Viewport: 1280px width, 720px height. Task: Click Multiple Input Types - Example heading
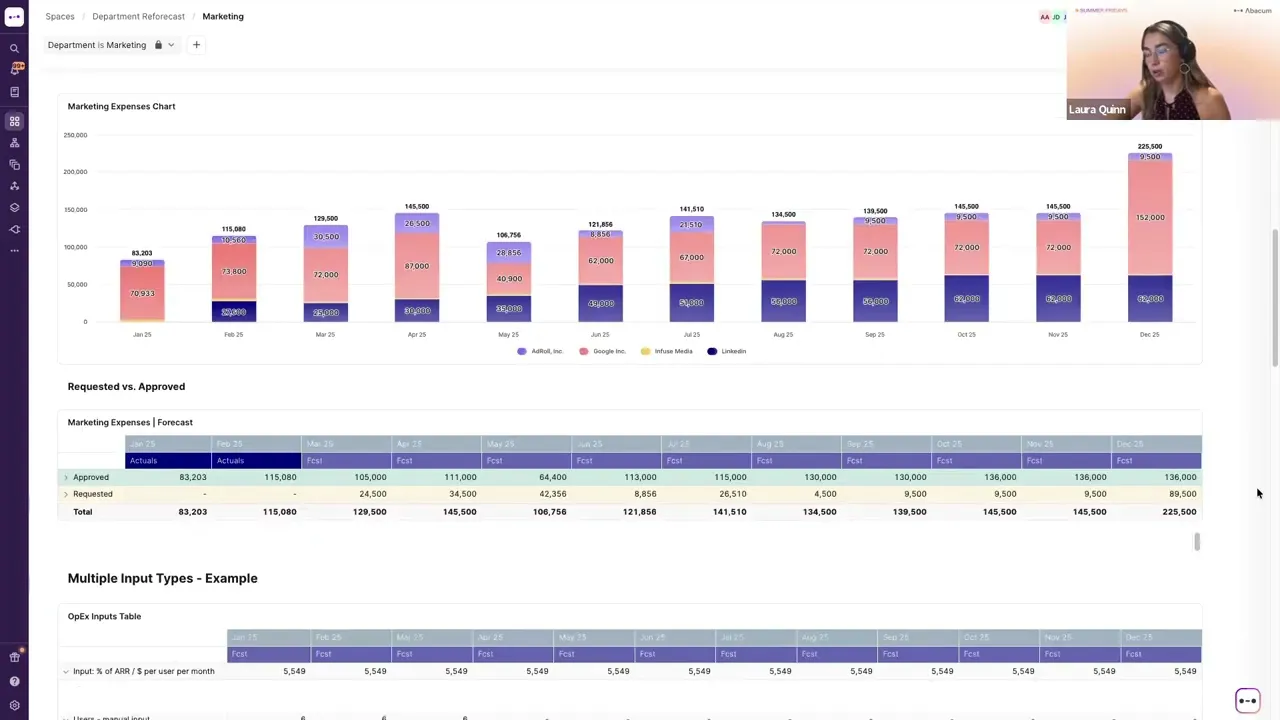(x=162, y=578)
